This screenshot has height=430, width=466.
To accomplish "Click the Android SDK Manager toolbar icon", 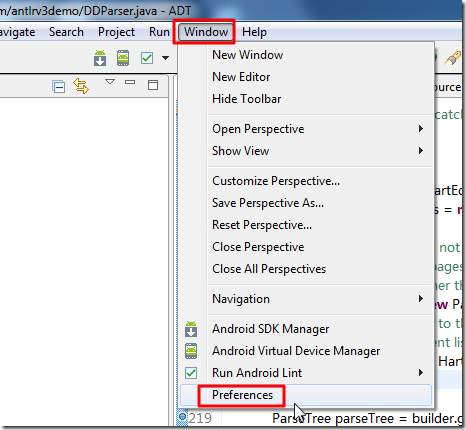I will pos(100,58).
